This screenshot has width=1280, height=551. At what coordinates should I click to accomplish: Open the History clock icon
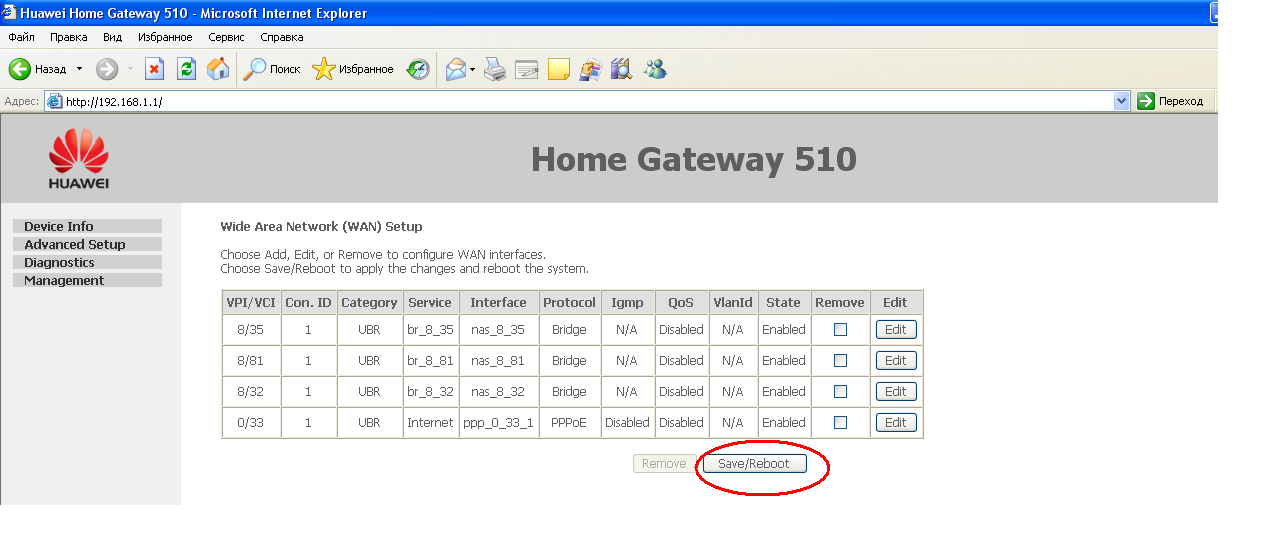point(418,69)
